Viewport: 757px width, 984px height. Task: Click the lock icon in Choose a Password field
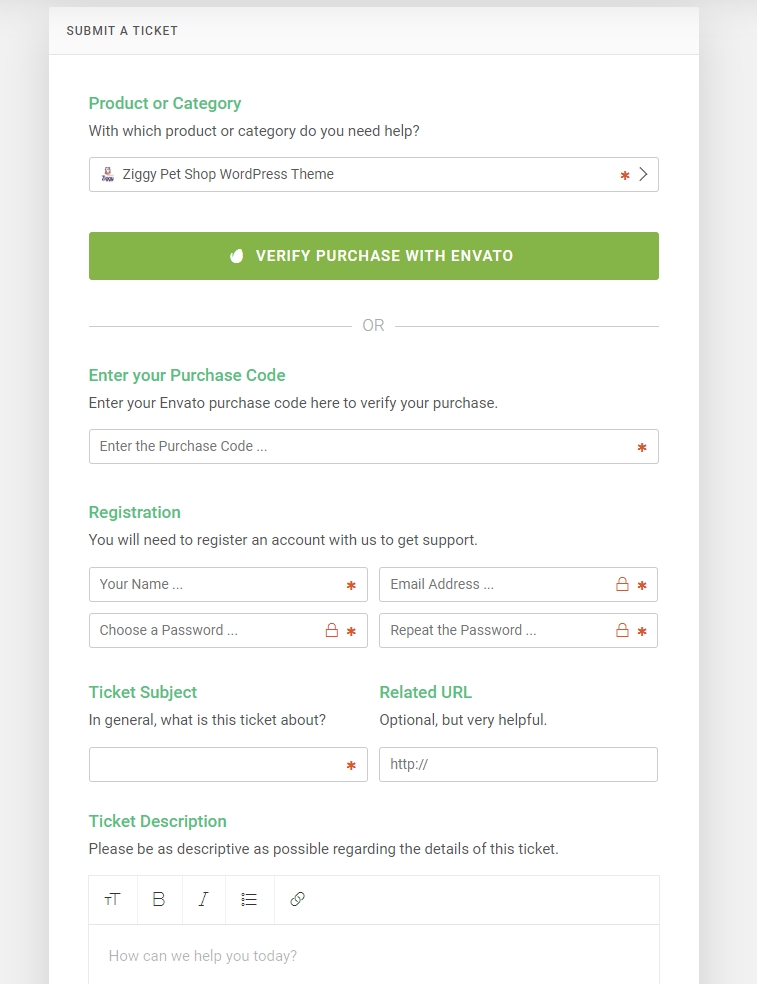point(332,631)
